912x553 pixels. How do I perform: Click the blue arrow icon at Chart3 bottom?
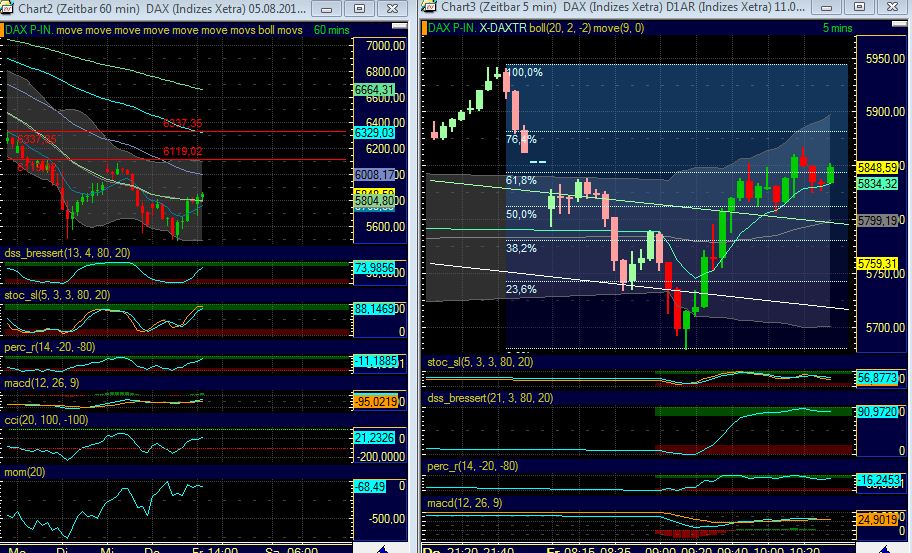pyautogui.click(x=886, y=549)
